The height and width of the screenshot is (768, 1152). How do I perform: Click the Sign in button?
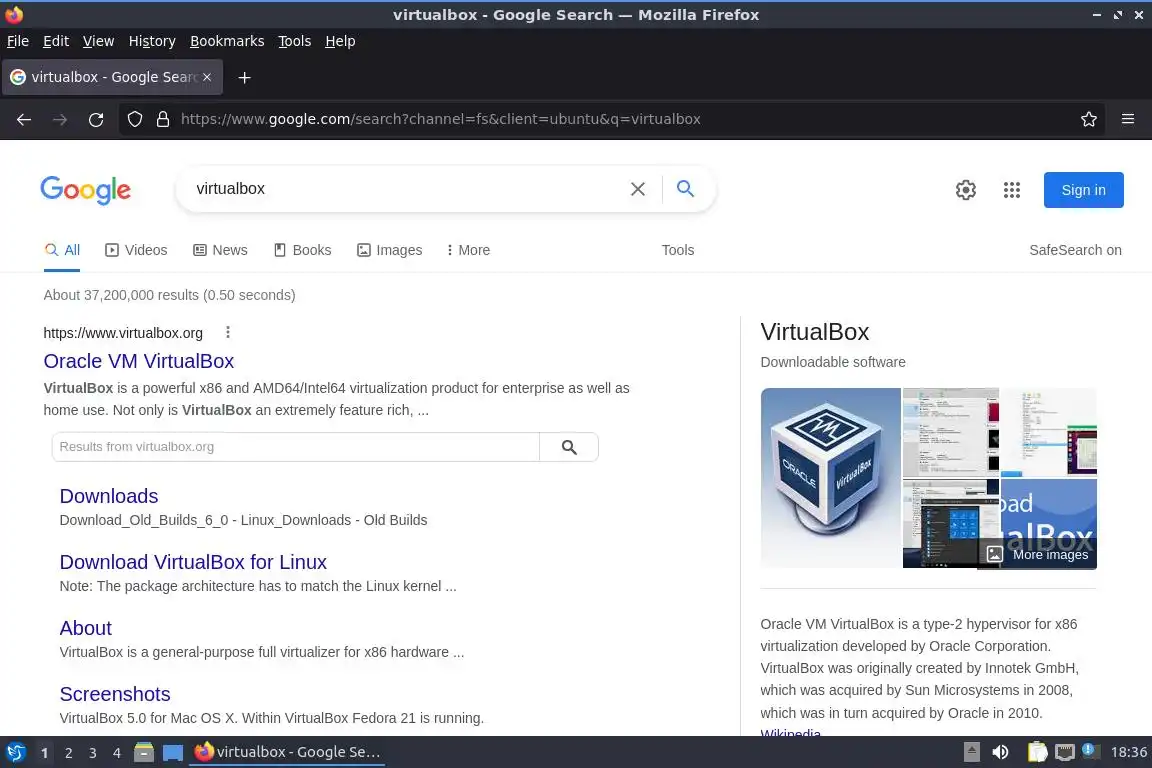coord(1083,190)
